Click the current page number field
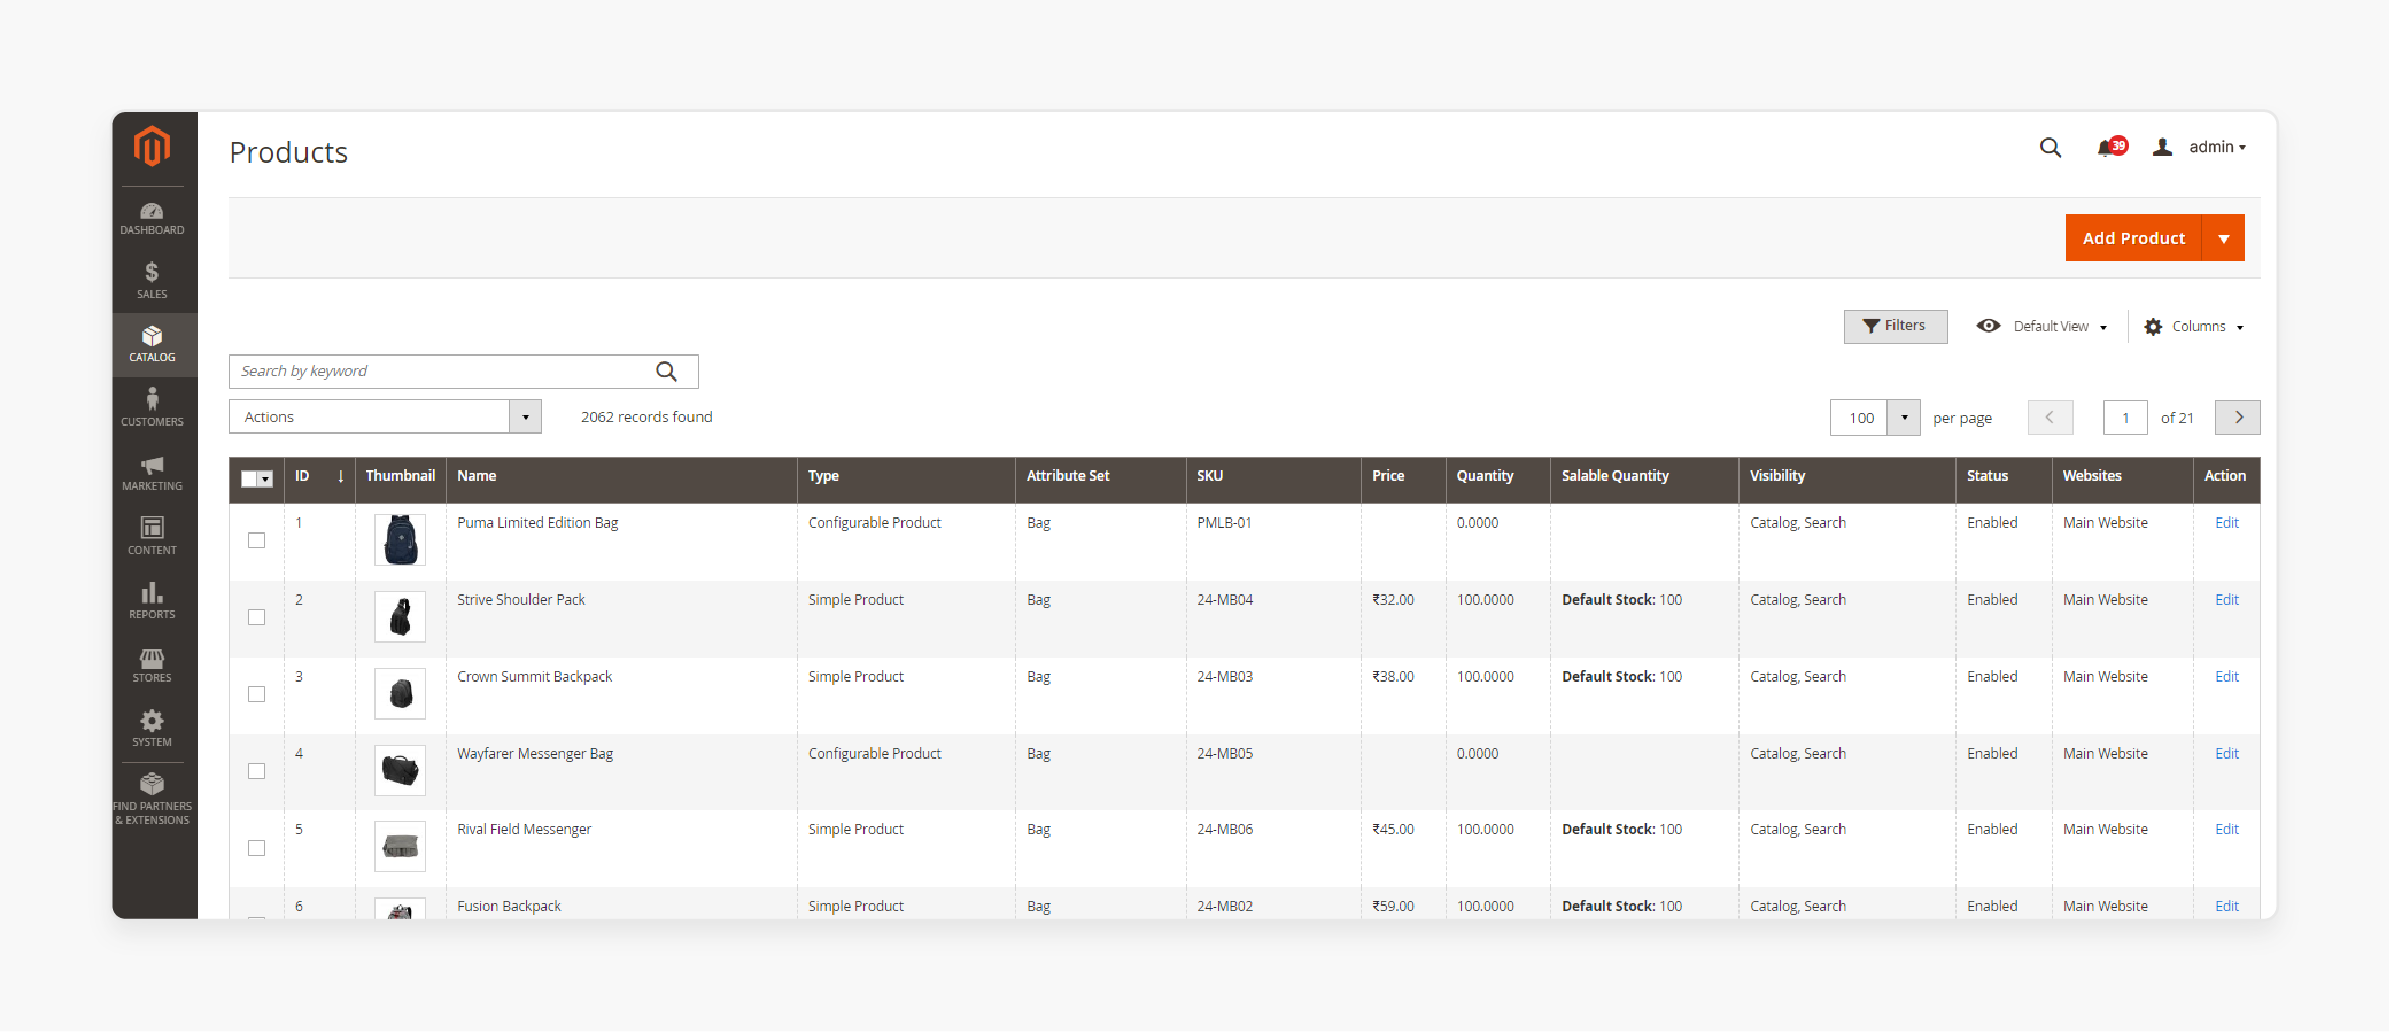Viewport: 2389px width, 1032px height. pyautogui.click(x=2125, y=417)
